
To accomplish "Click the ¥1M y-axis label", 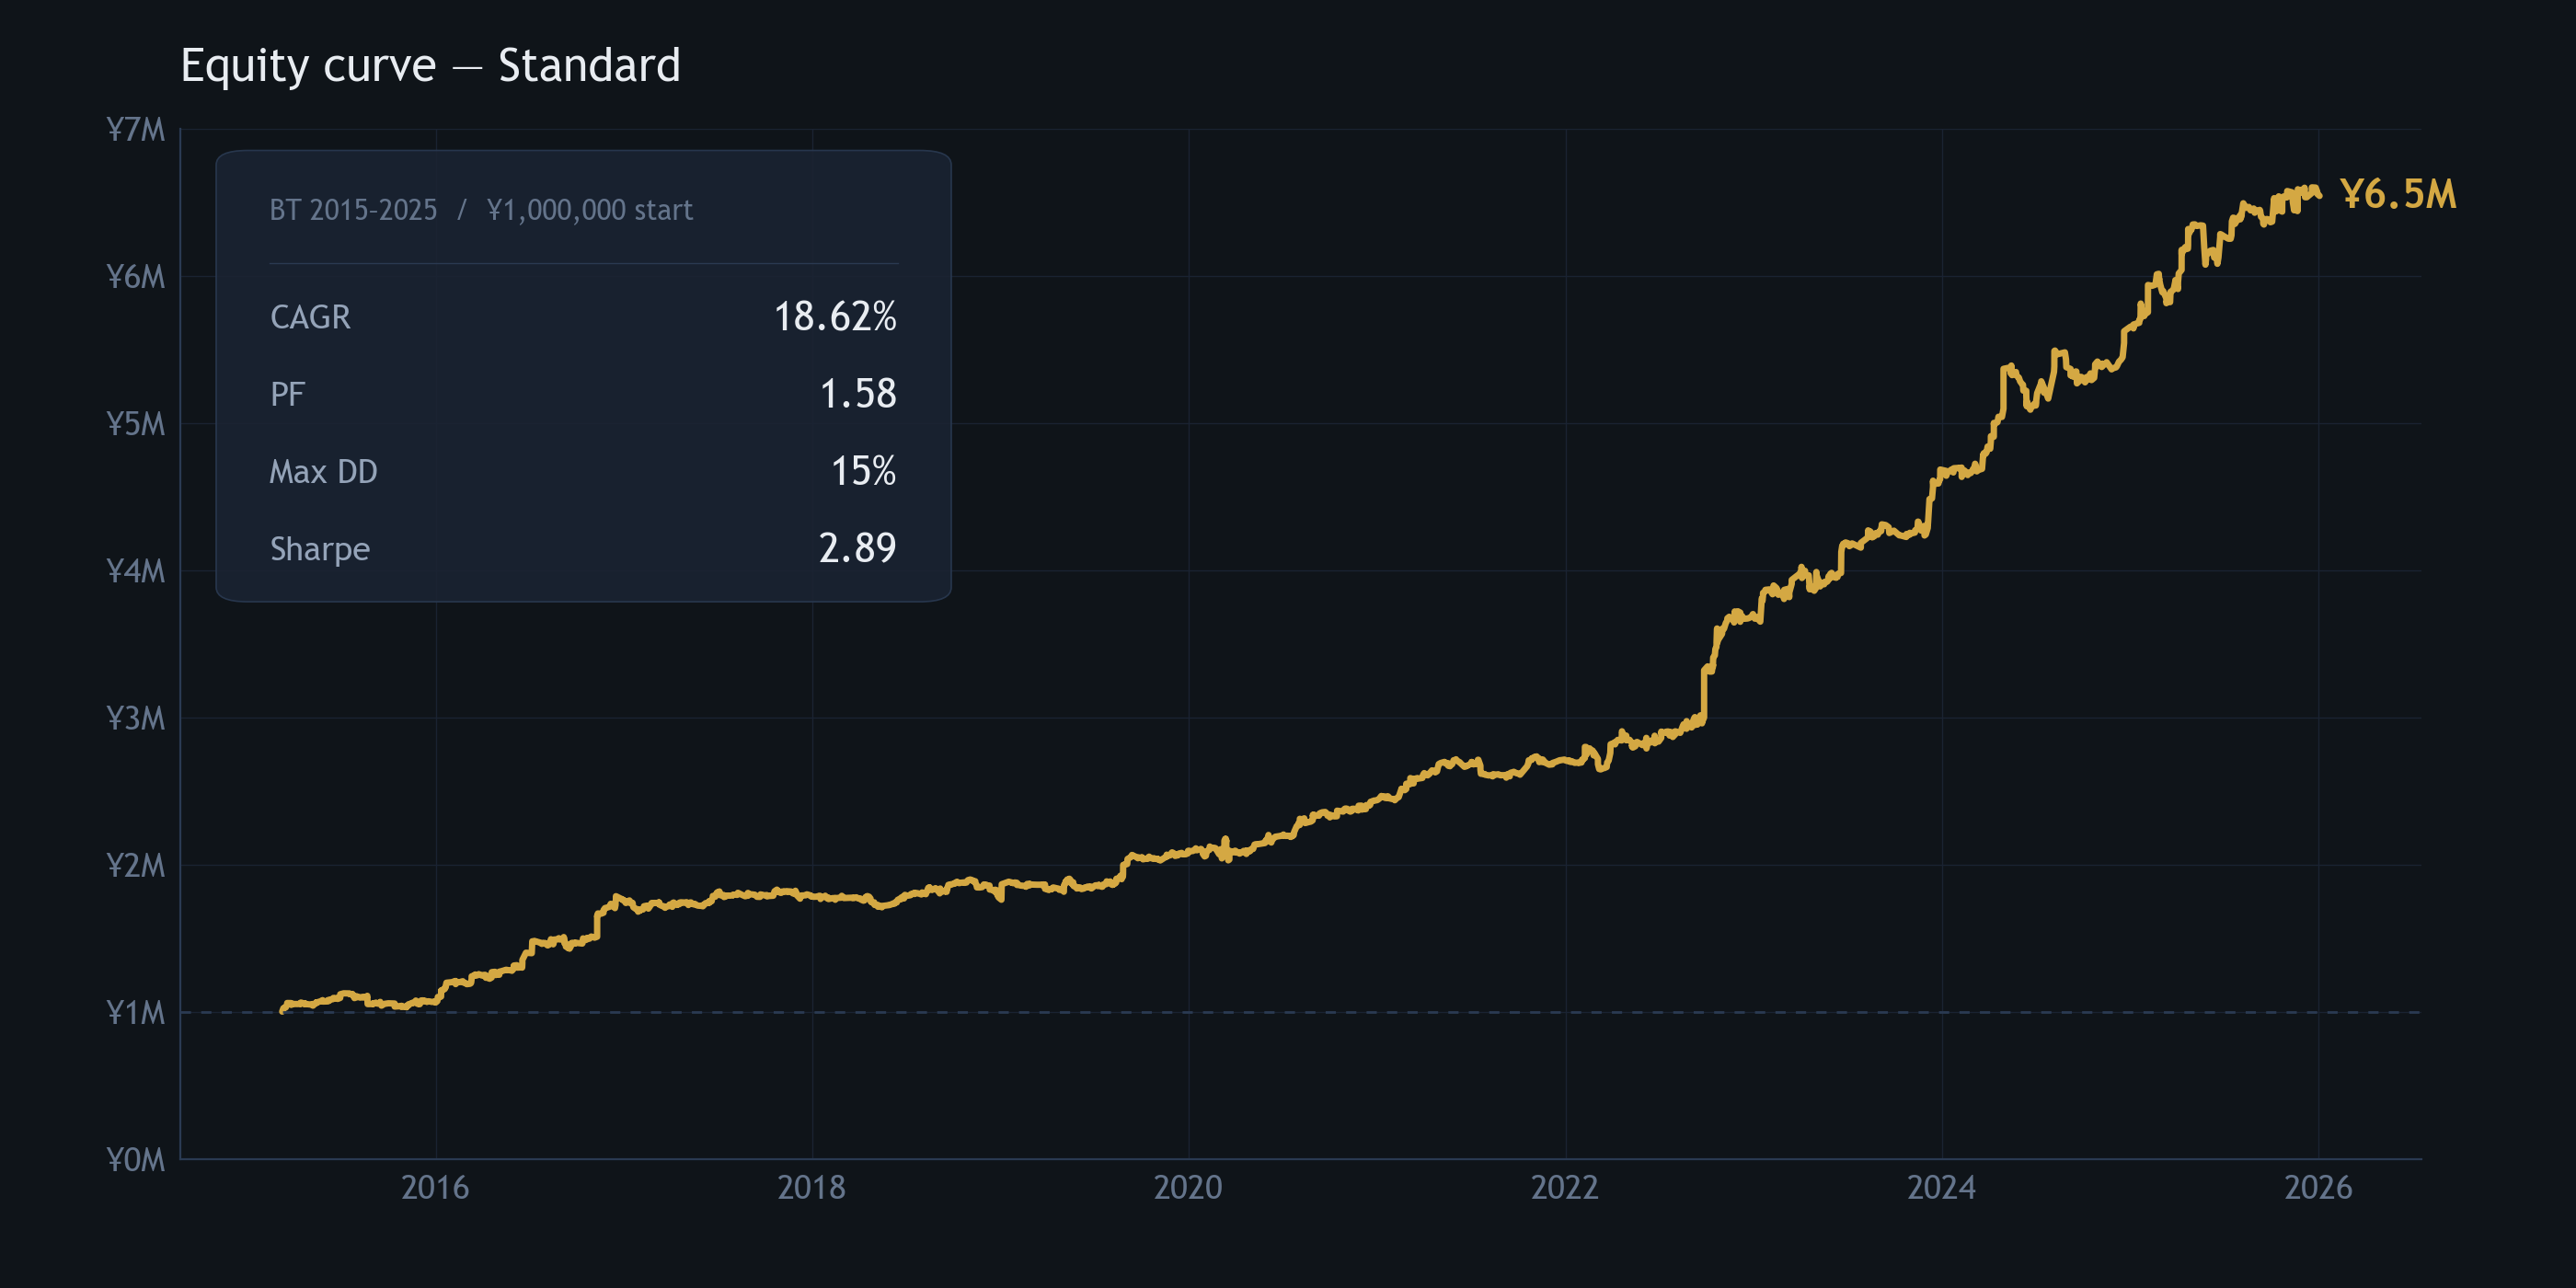I will pos(136,1012).
